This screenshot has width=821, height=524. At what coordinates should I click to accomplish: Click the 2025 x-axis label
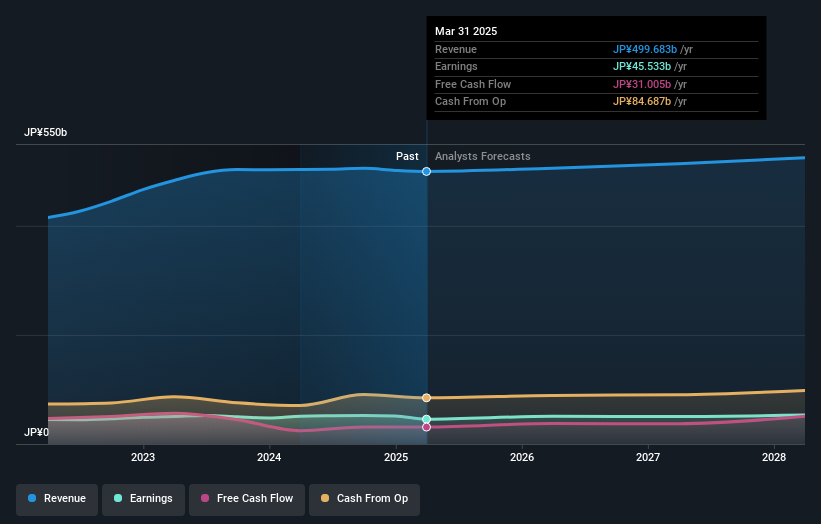point(396,457)
